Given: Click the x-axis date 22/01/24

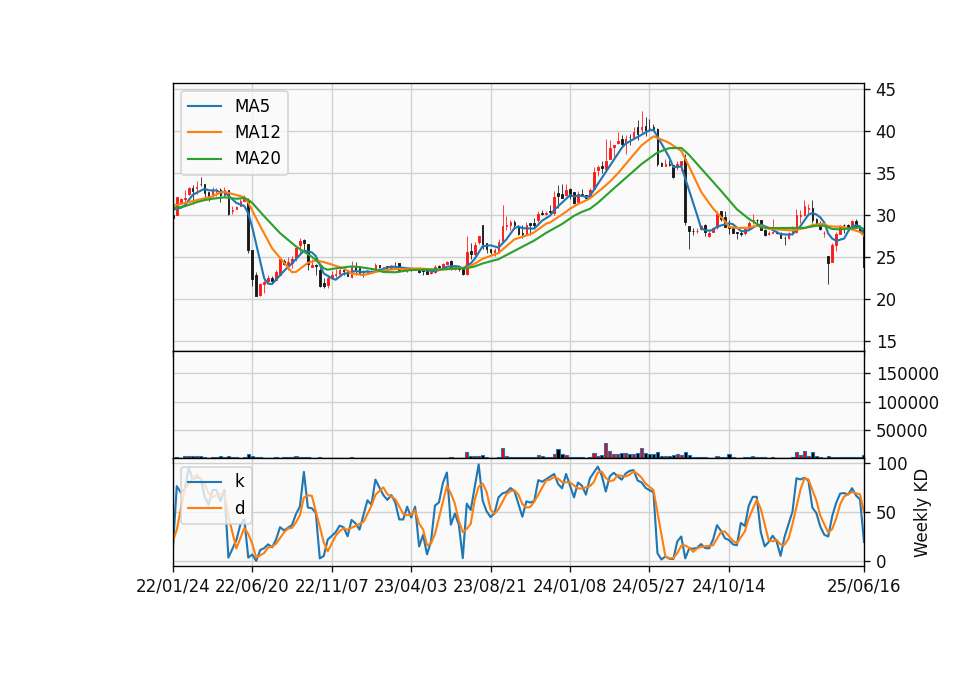Looking at the screenshot, I should point(173,586).
